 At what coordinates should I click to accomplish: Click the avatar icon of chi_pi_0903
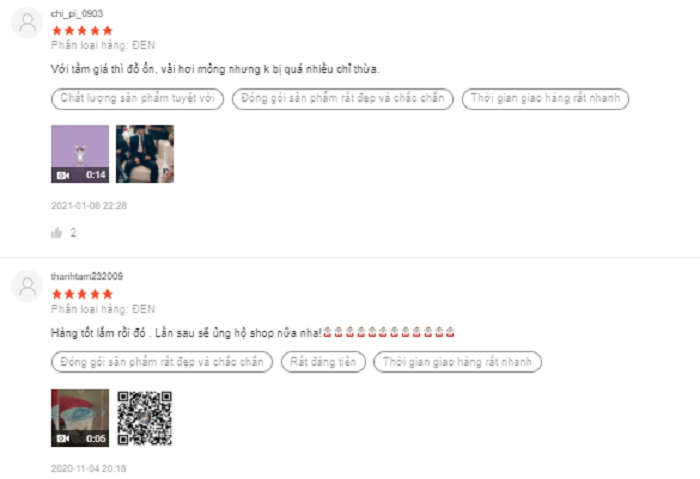[x=27, y=22]
